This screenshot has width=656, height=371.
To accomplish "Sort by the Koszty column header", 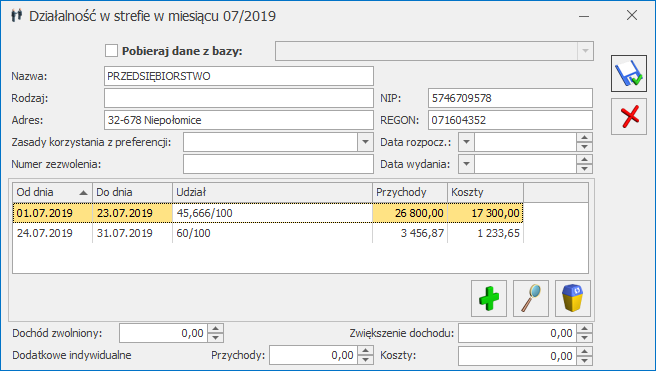I will point(485,192).
